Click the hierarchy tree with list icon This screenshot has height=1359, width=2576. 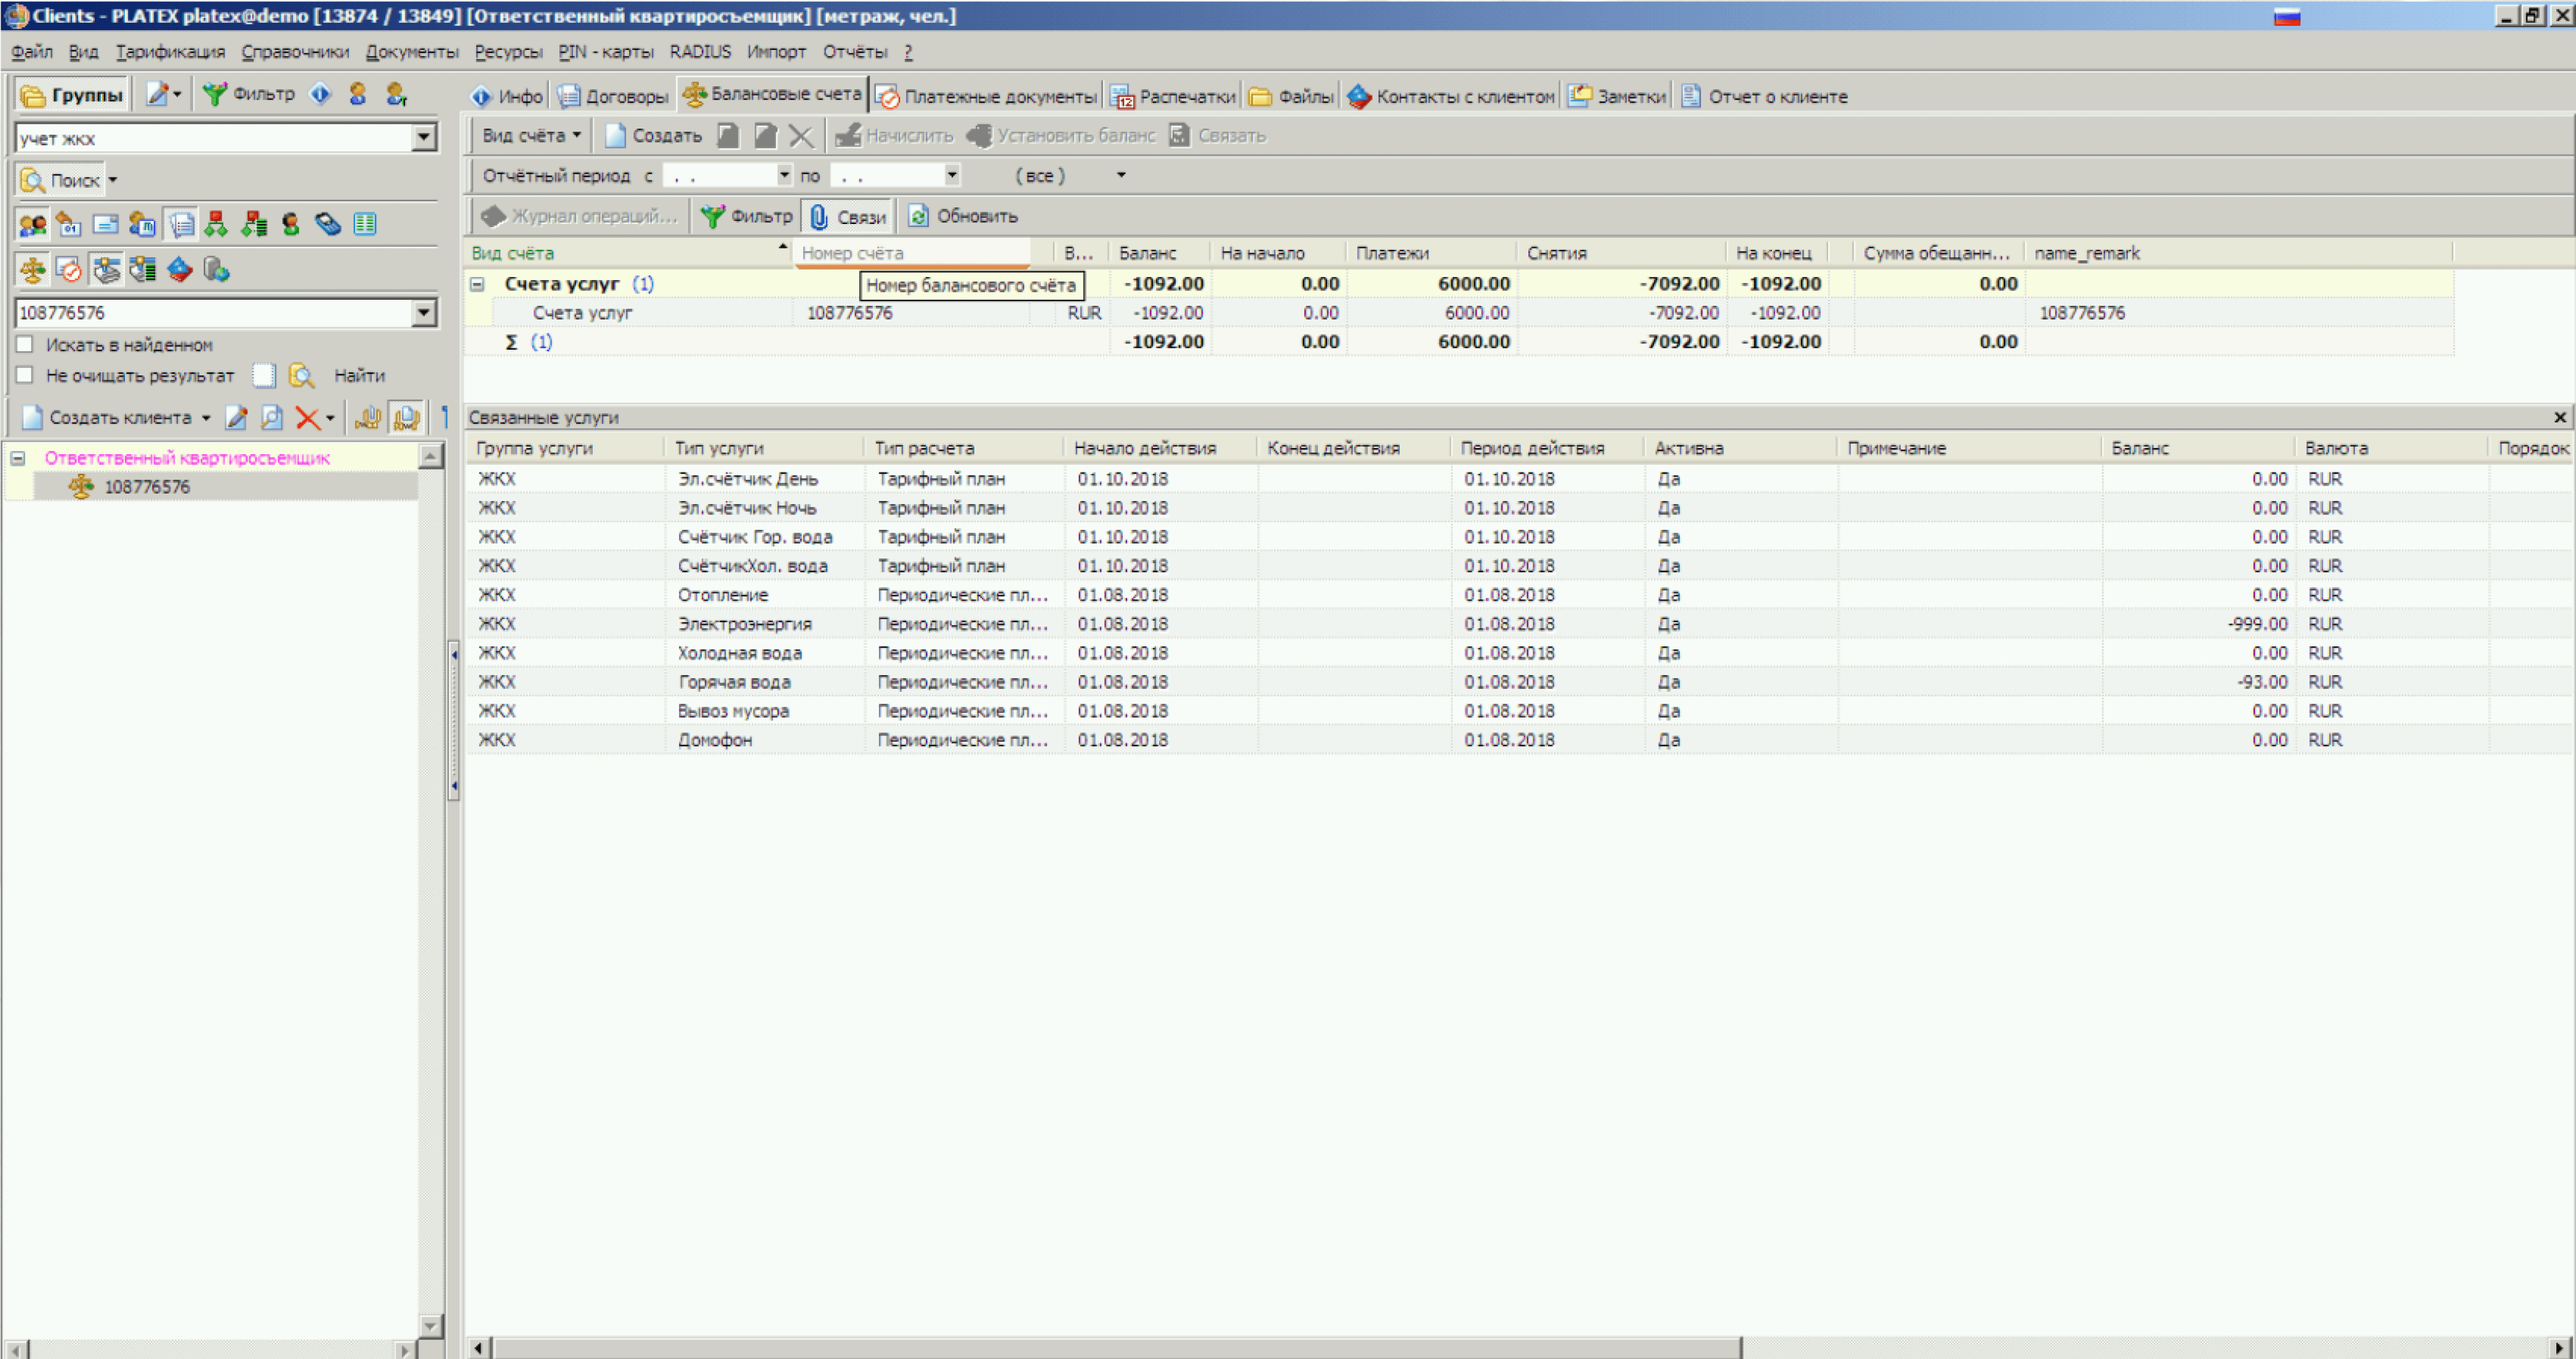(x=254, y=224)
